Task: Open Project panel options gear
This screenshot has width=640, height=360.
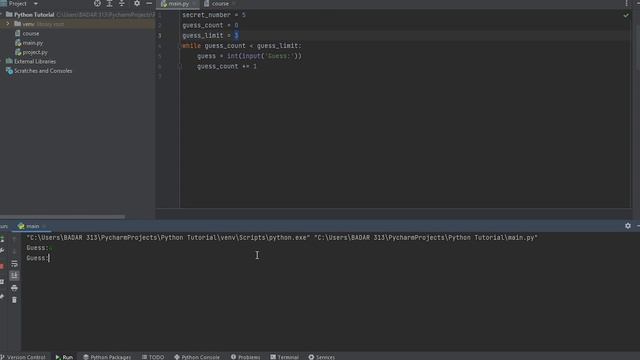Action: coord(137,4)
